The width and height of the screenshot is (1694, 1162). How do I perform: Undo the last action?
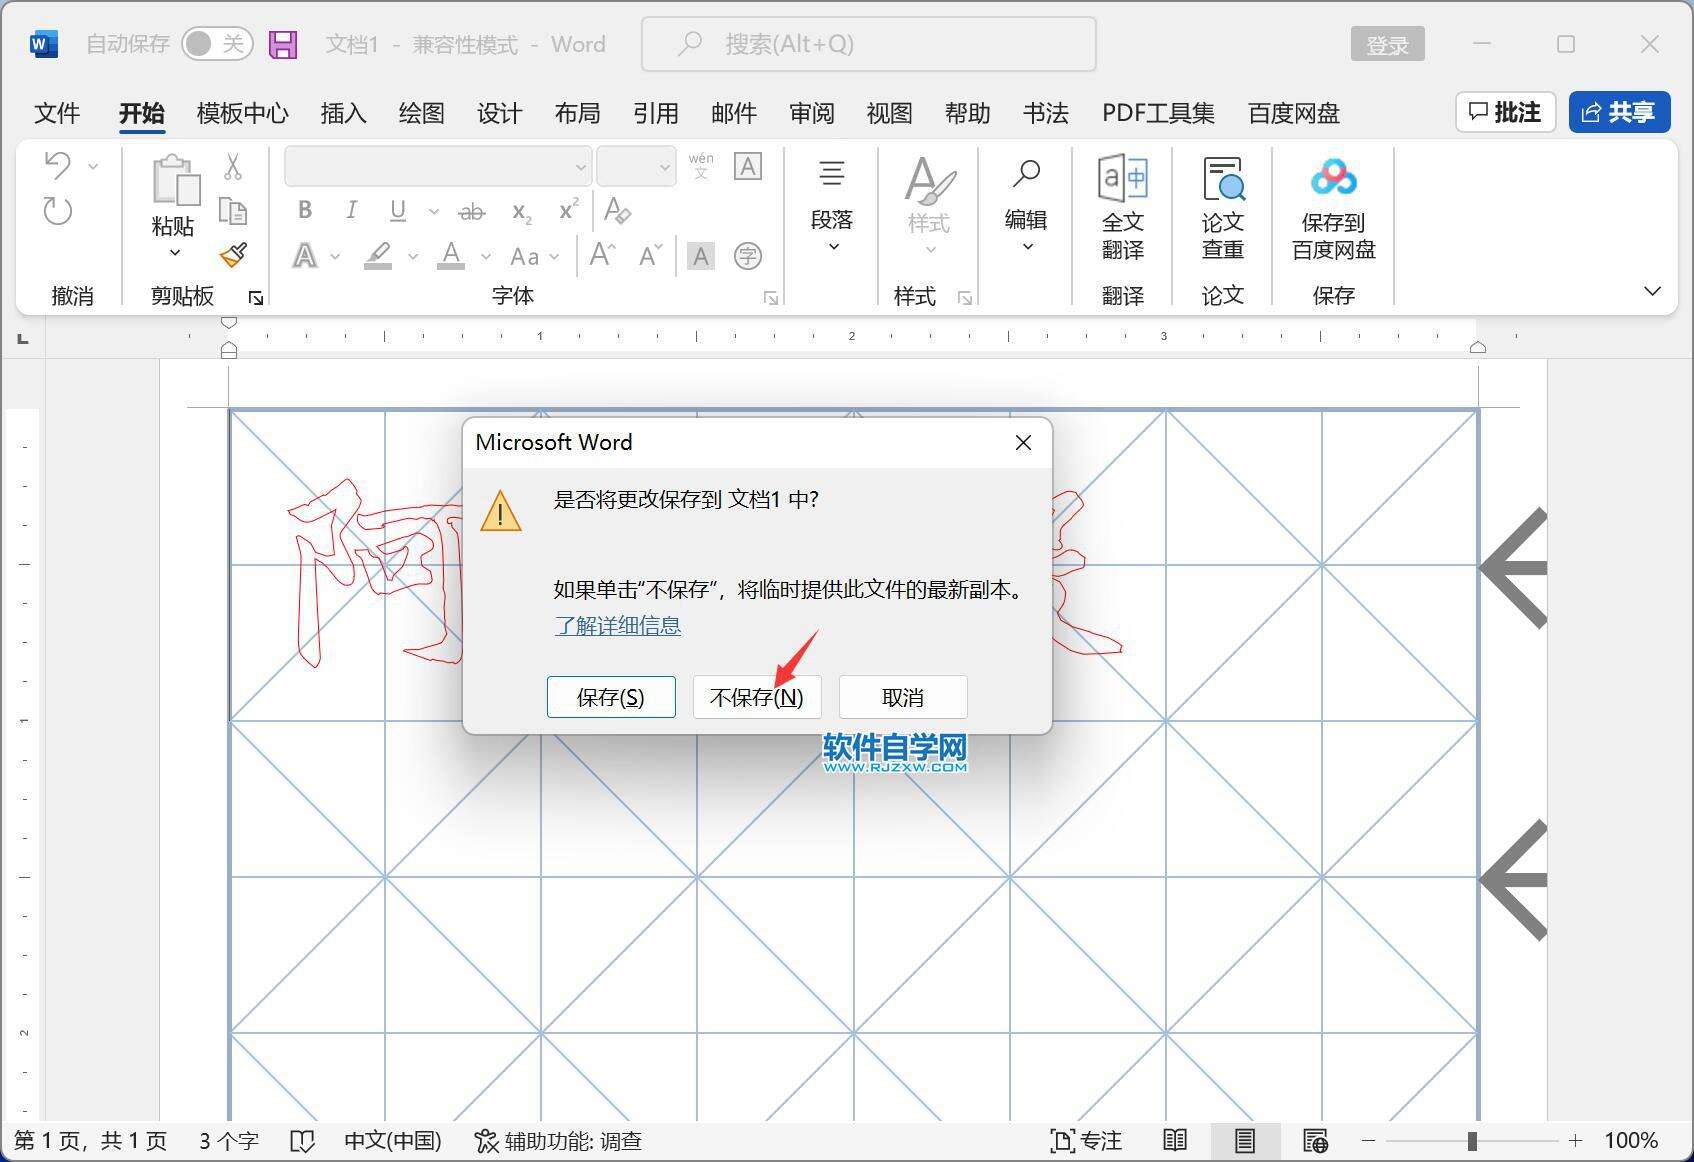pos(58,165)
